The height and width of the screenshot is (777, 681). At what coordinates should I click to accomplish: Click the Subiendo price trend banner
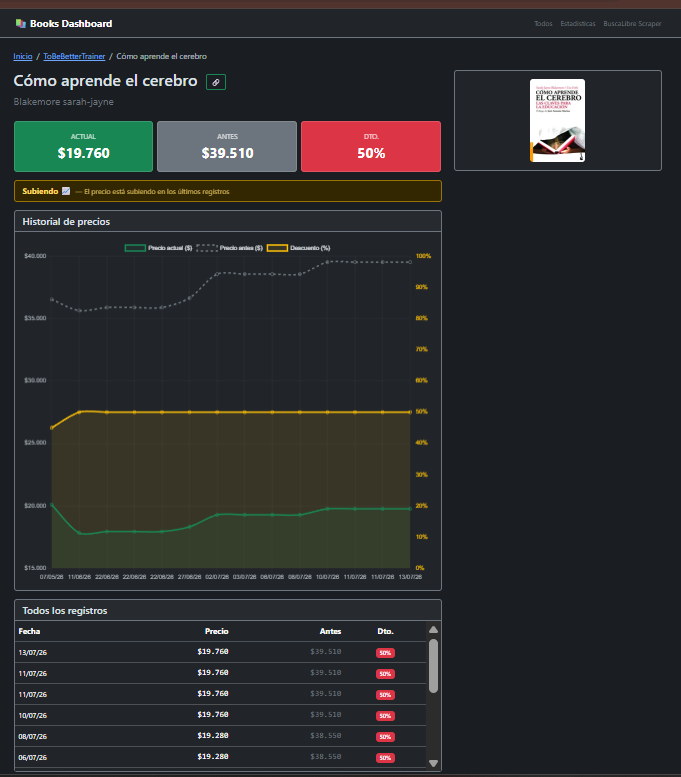tap(228, 191)
